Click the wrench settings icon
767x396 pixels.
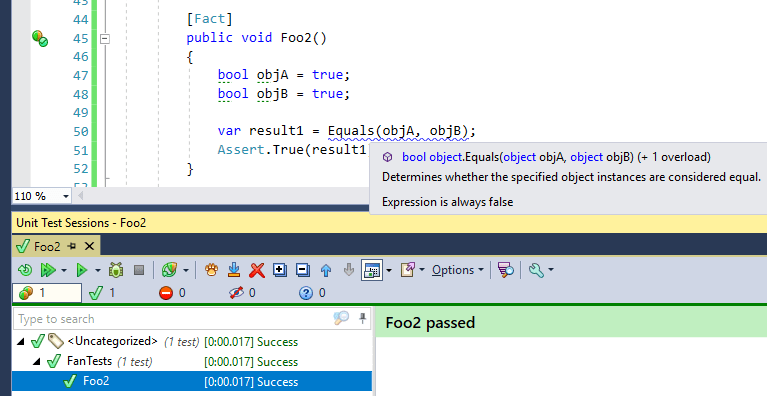[536, 270]
